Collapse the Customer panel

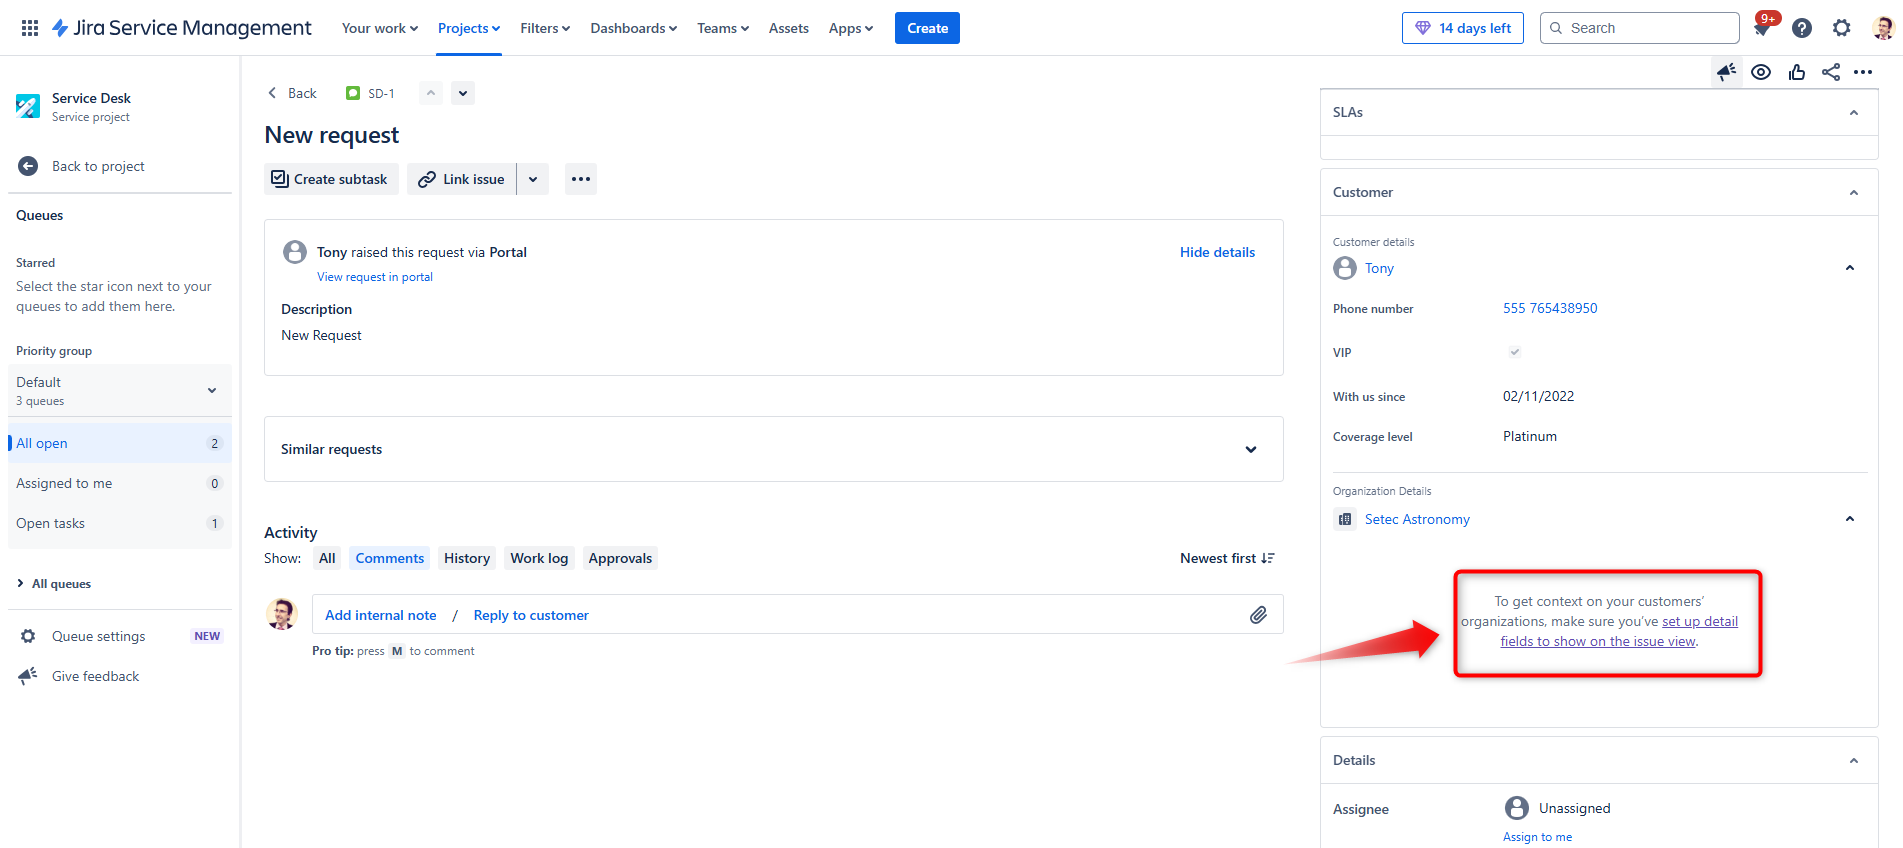1854,192
